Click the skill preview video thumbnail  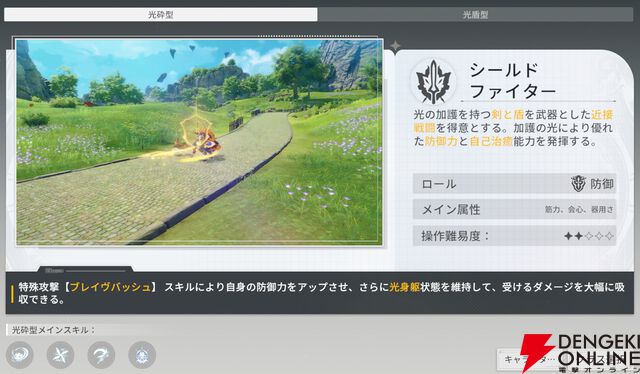click(x=199, y=142)
